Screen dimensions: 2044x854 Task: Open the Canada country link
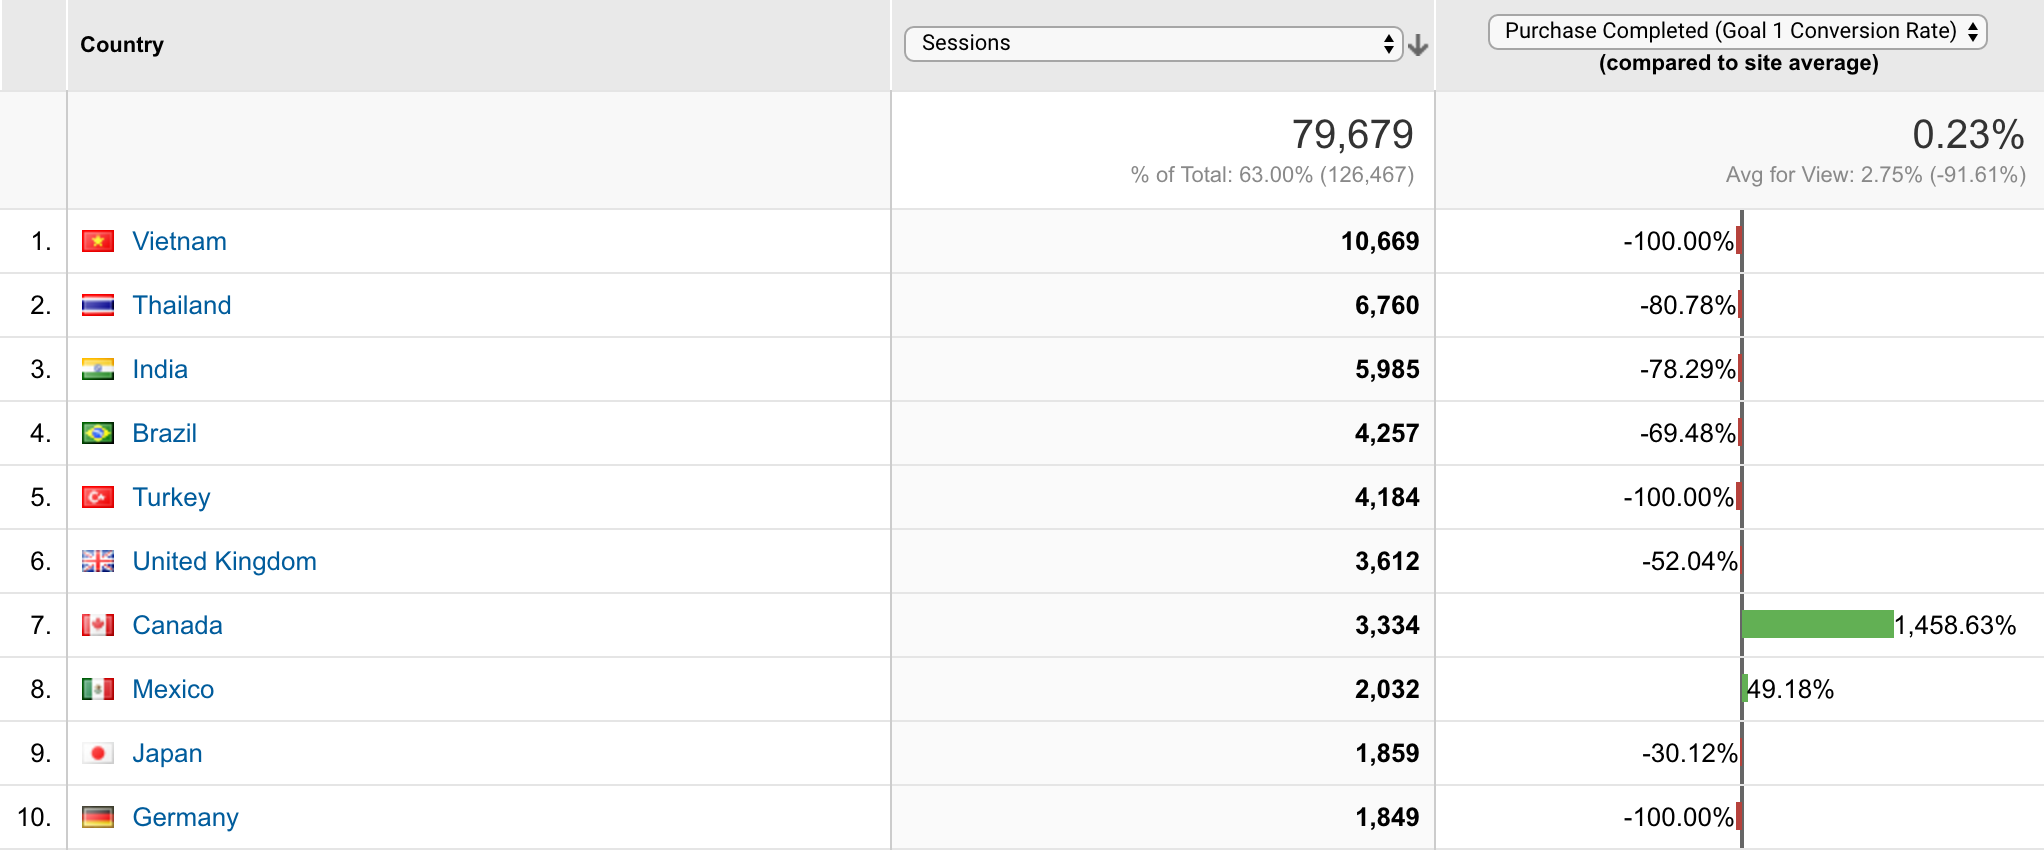[x=178, y=625]
